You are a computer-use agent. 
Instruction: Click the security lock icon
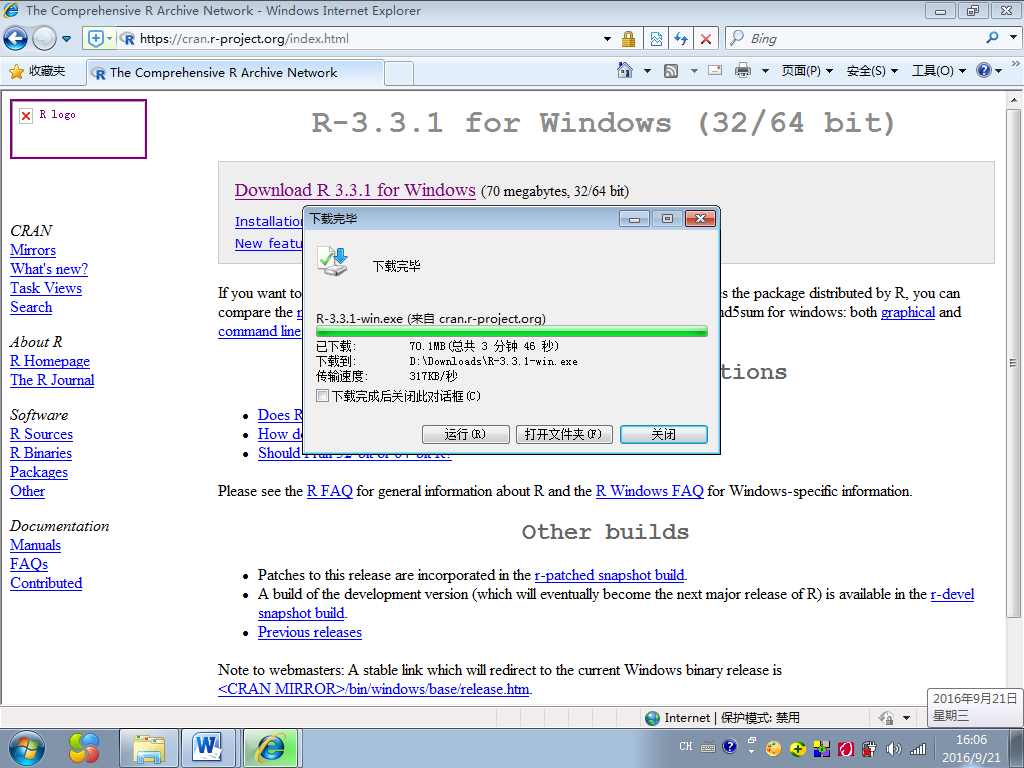click(628, 39)
